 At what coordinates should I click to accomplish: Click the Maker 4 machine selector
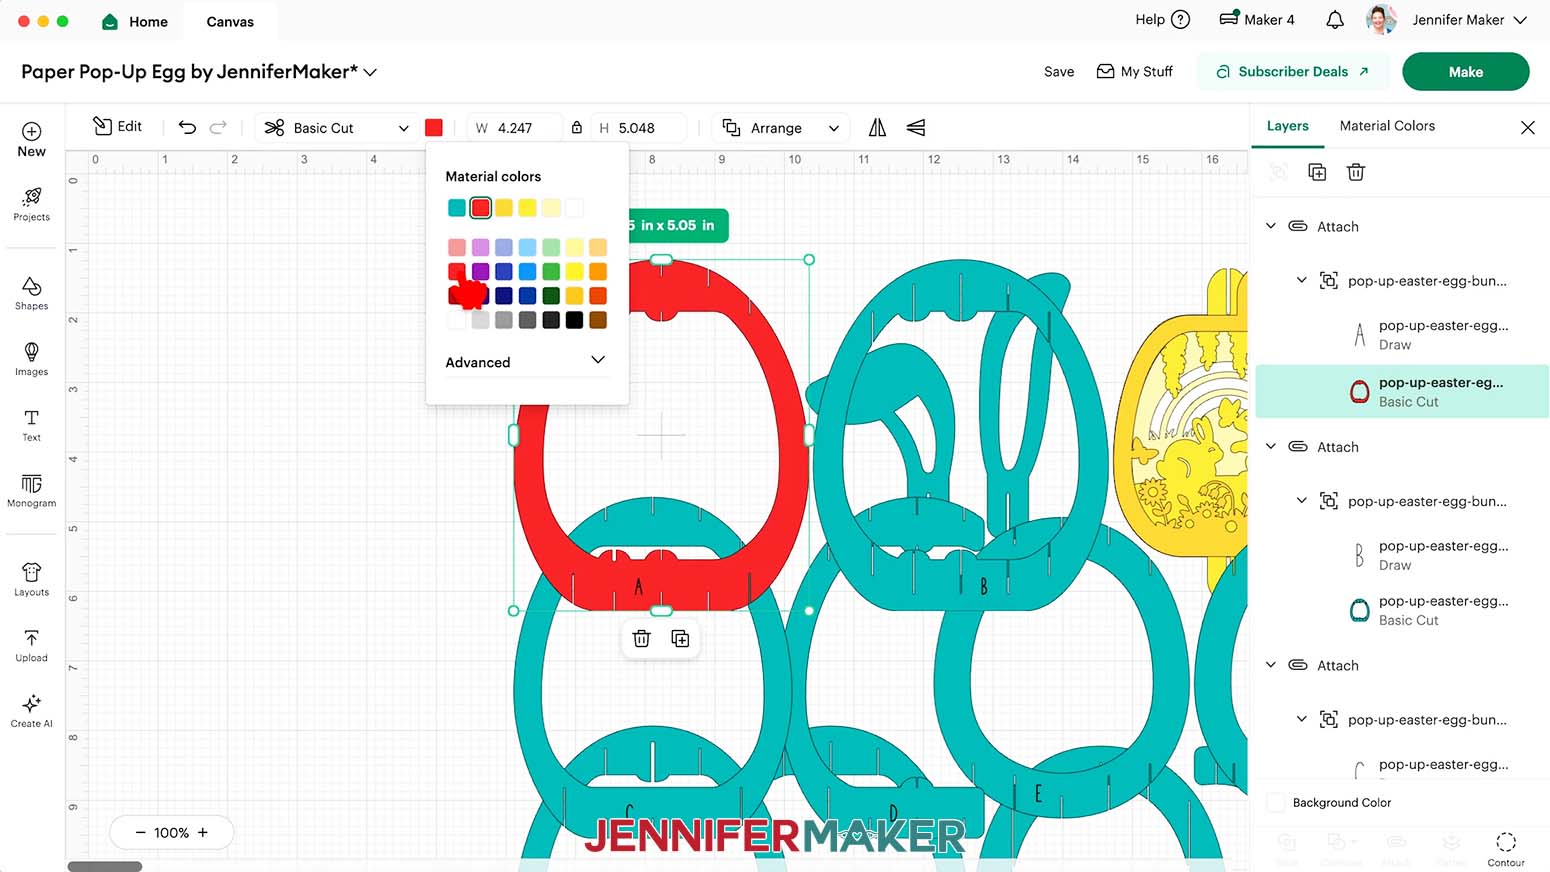(x=1256, y=20)
